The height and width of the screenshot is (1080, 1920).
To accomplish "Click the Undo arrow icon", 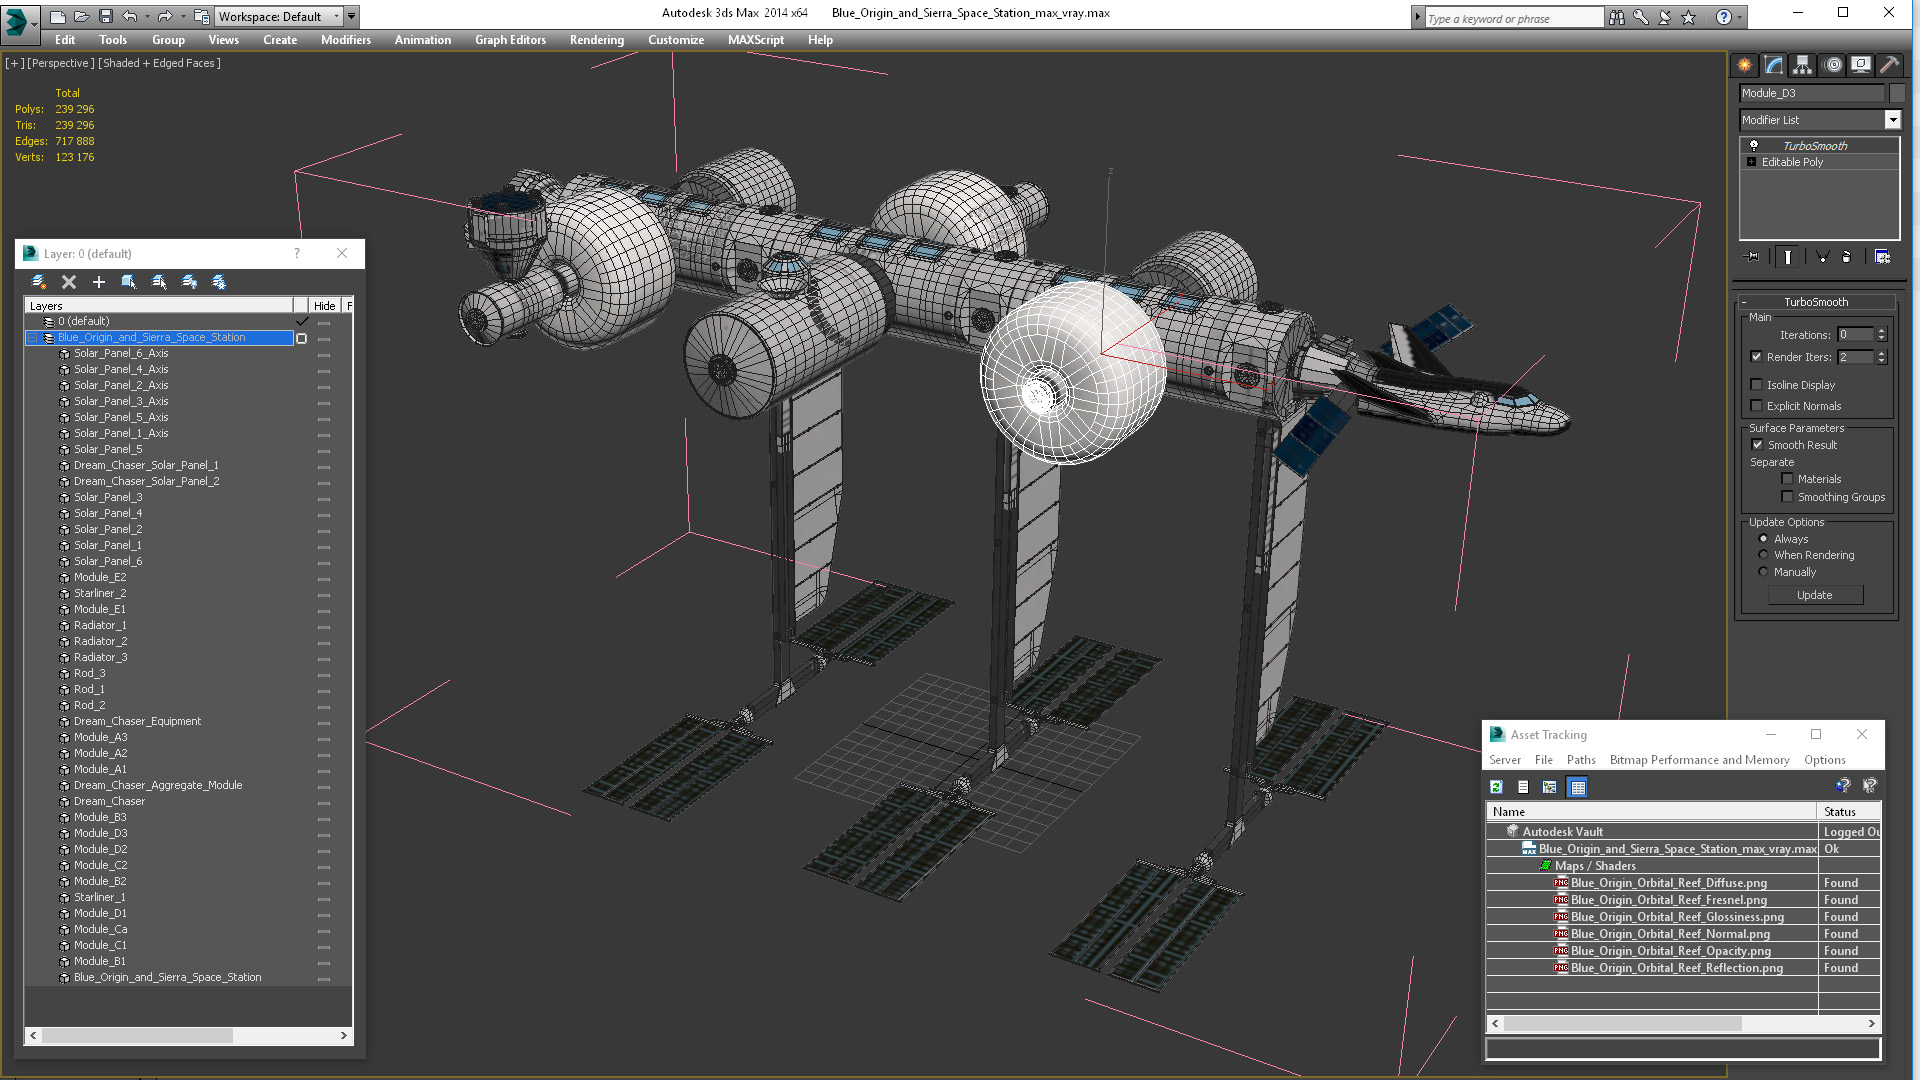I will pos(129,16).
